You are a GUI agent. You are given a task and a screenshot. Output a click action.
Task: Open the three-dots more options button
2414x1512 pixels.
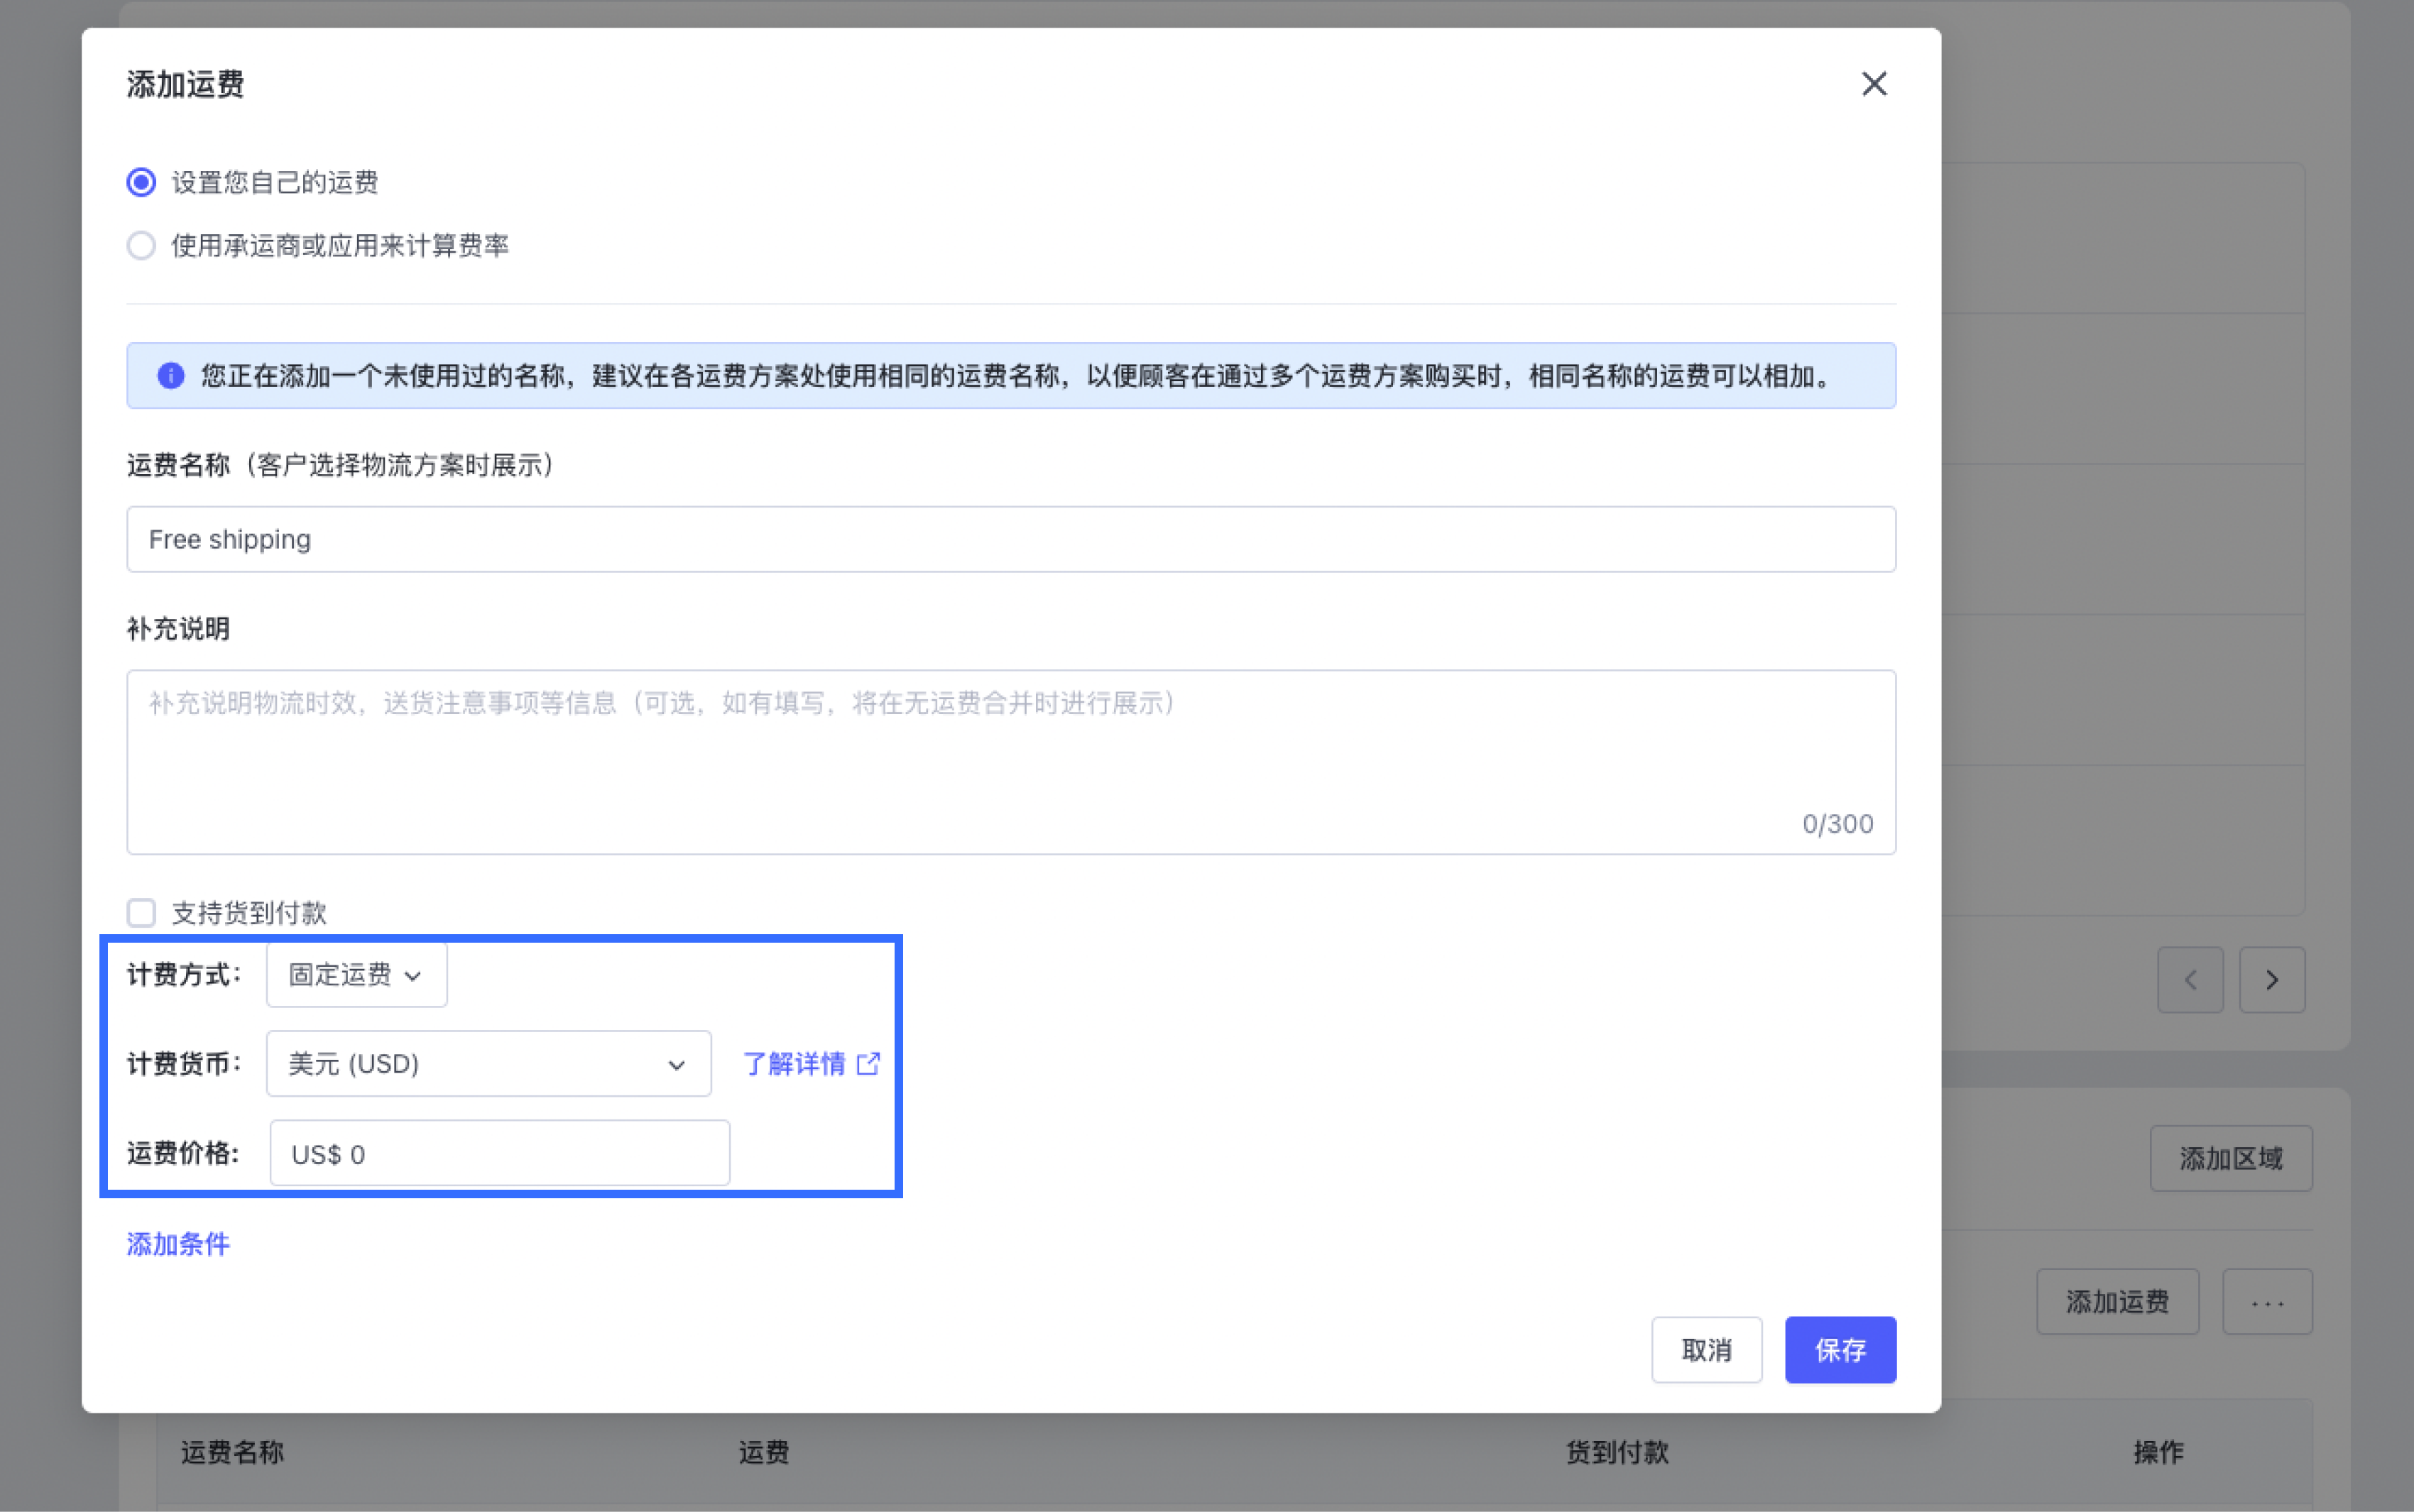(2266, 1302)
